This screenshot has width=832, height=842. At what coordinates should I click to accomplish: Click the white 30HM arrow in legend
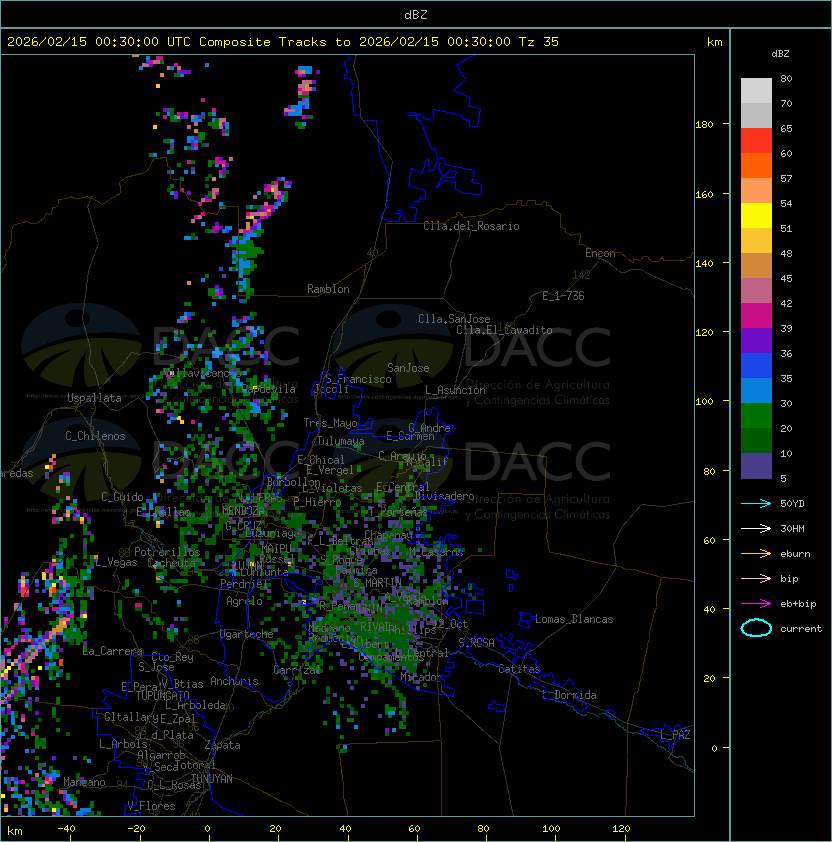pyautogui.click(x=756, y=528)
